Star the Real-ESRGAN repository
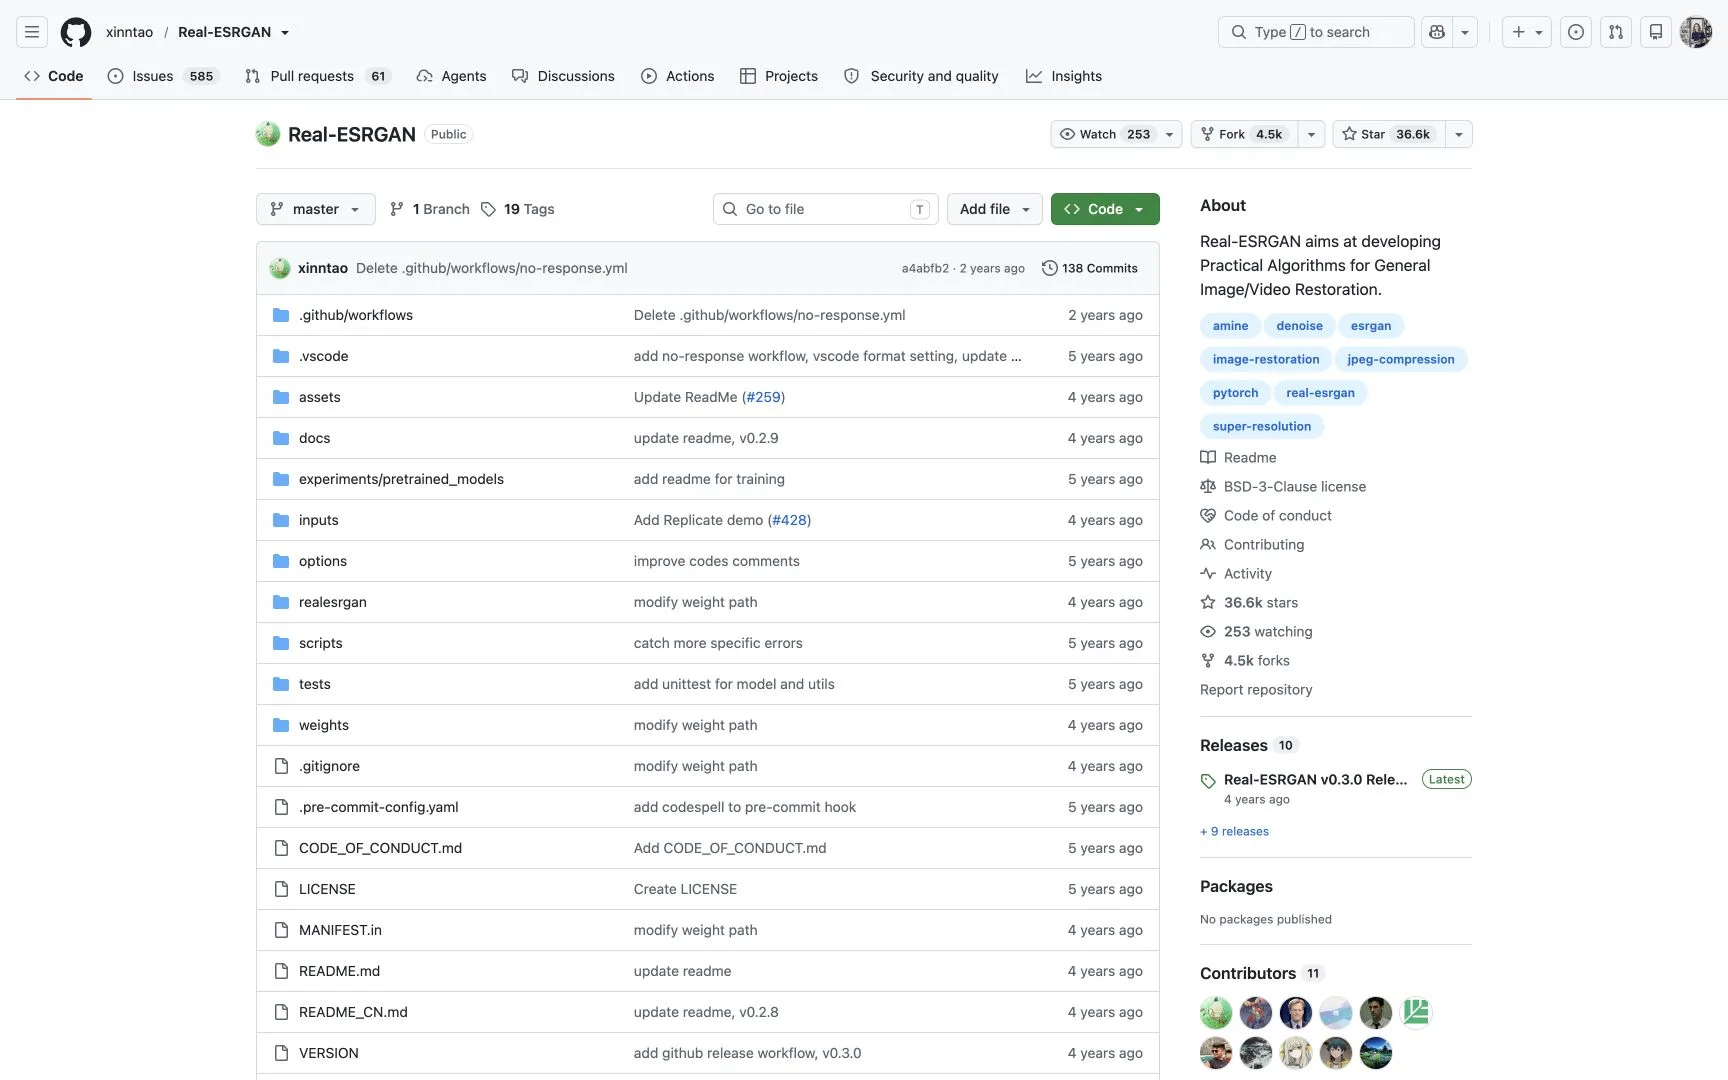1728x1080 pixels. (x=1388, y=134)
